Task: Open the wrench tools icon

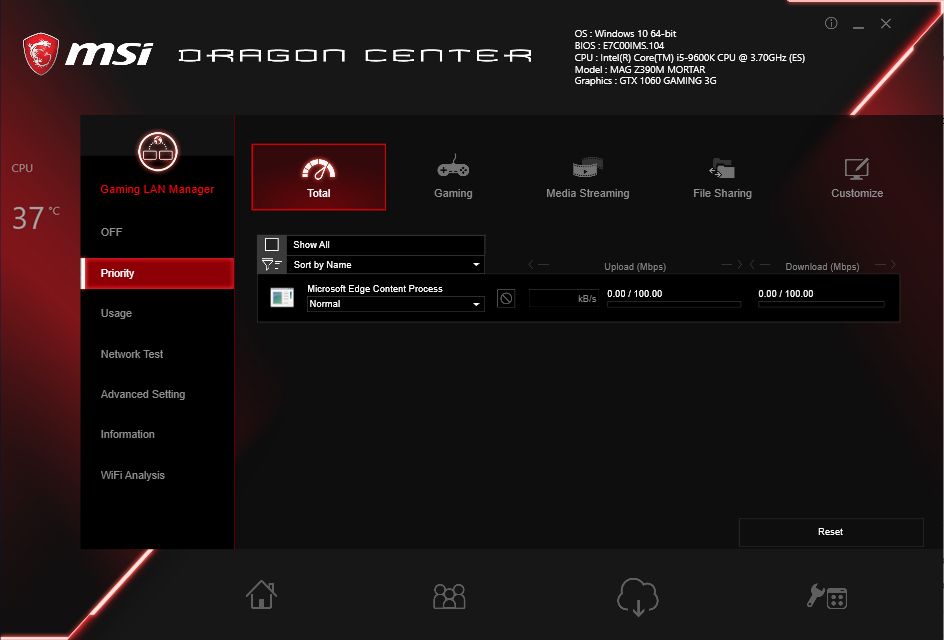Action: [826, 596]
